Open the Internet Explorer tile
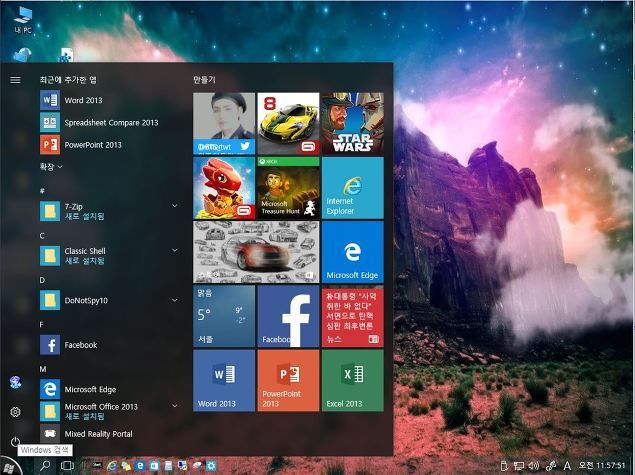This screenshot has height=475, width=635. (353, 188)
